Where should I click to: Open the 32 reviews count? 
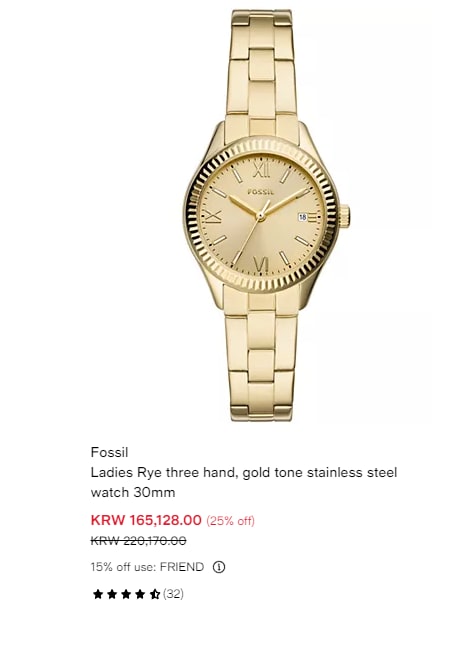(173, 594)
